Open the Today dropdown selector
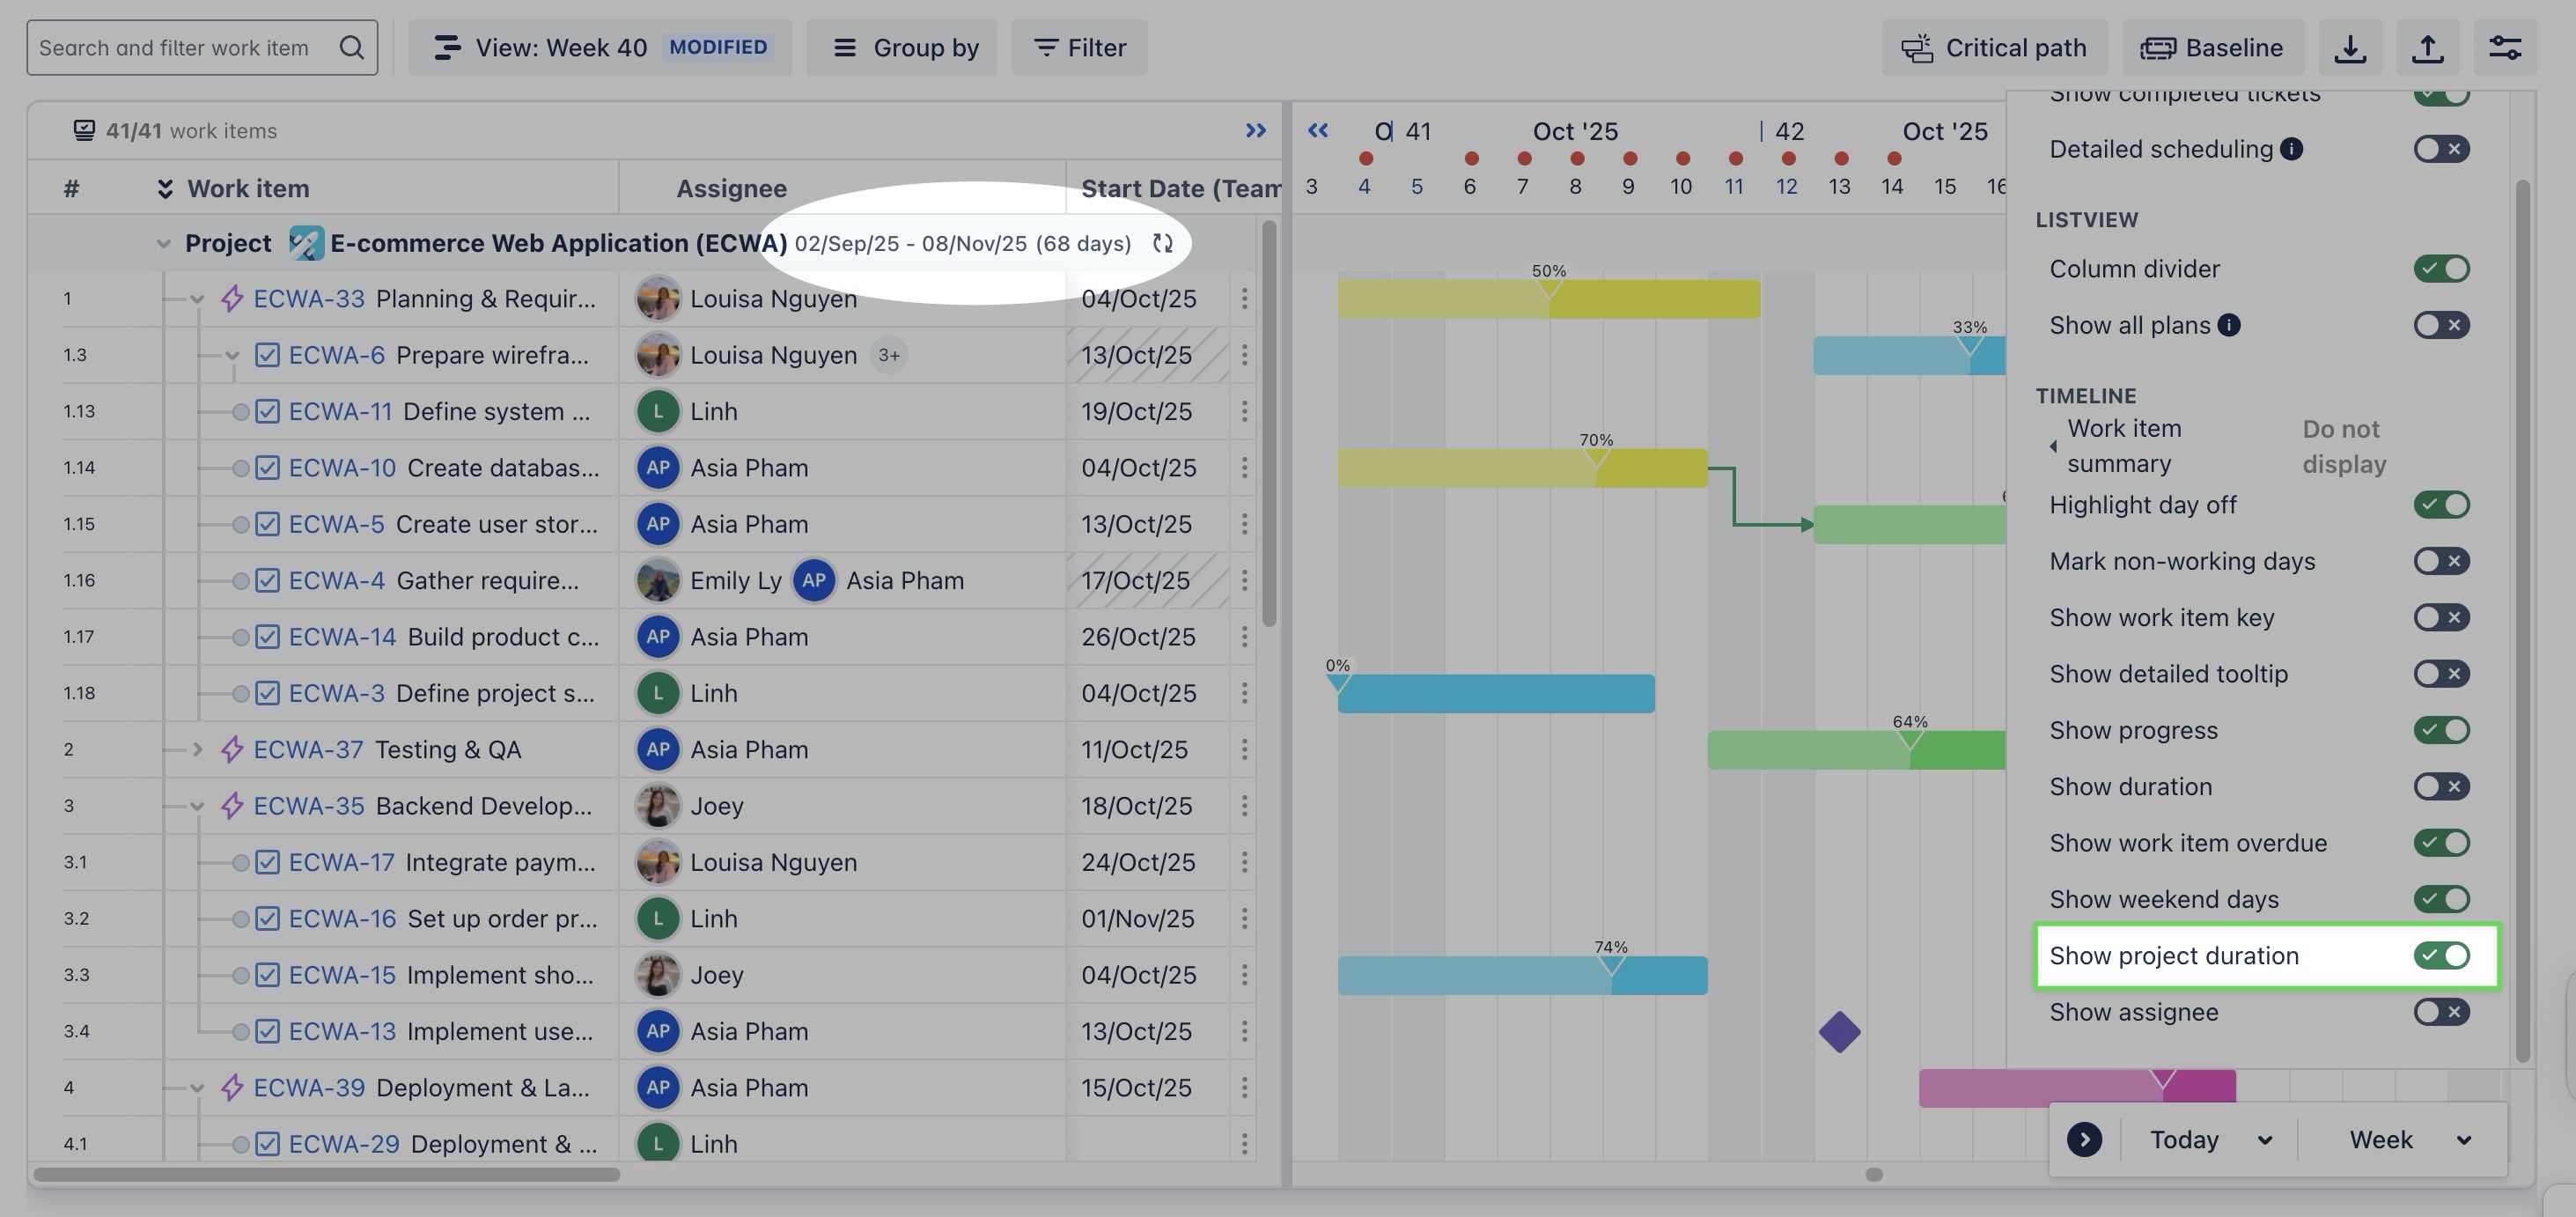This screenshot has height=1217, width=2576. [2209, 1140]
